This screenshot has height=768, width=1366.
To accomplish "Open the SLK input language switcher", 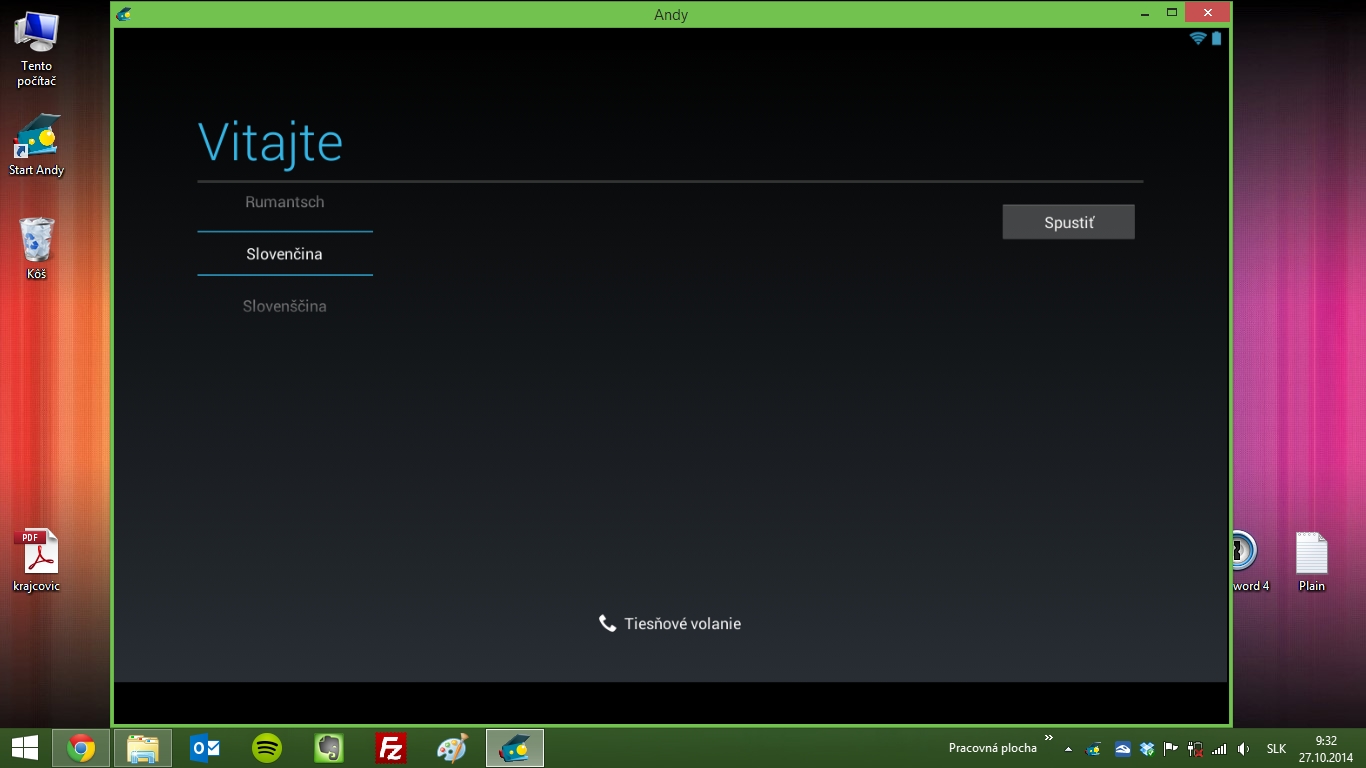I will click(1276, 749).
